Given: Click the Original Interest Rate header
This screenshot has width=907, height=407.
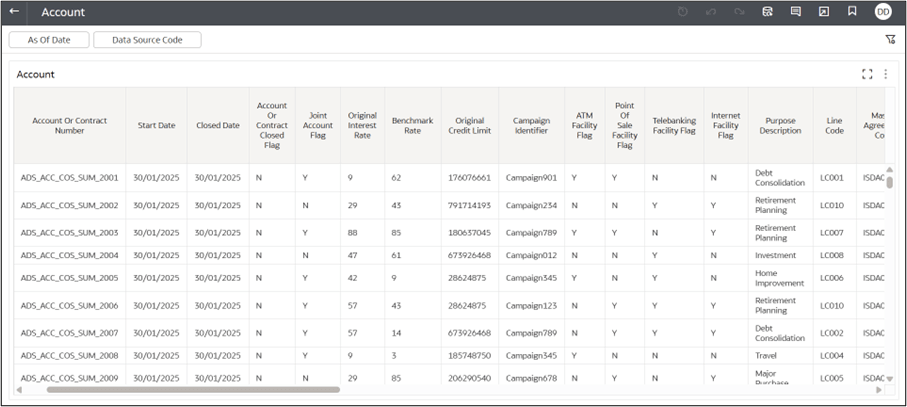Looking at the screenshot, I should (x=363, y=125).
